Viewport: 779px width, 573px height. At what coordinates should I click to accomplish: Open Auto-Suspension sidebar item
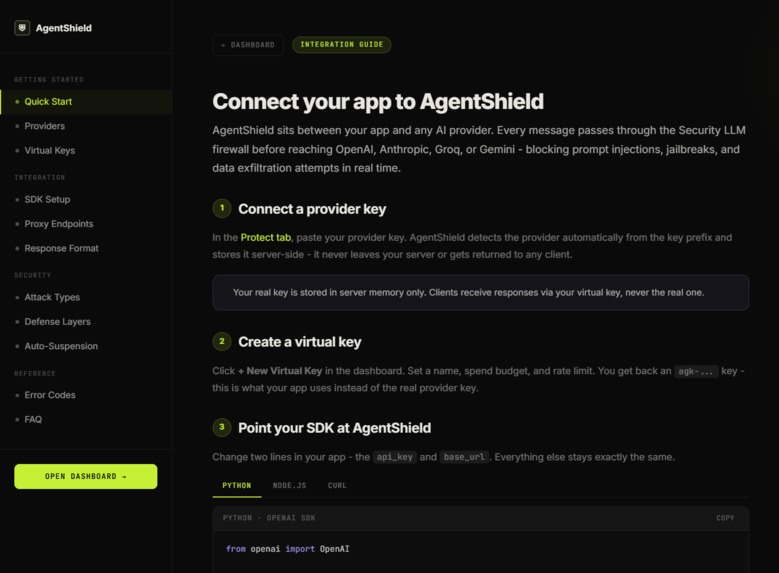pos(86,346)
